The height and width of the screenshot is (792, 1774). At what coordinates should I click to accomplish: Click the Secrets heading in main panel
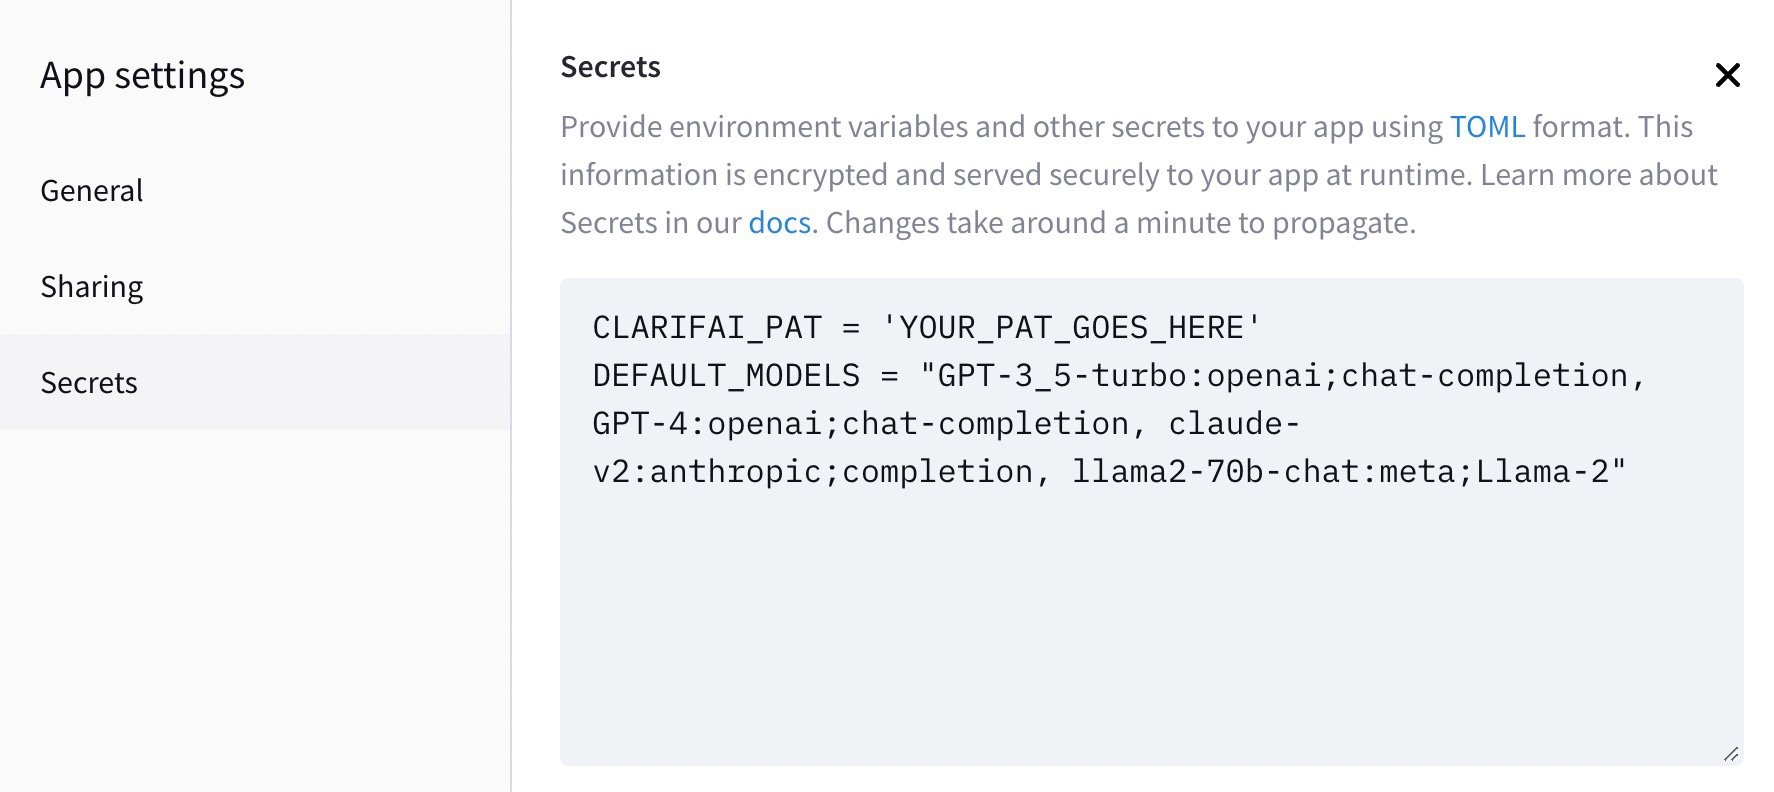tap(610, 67)
